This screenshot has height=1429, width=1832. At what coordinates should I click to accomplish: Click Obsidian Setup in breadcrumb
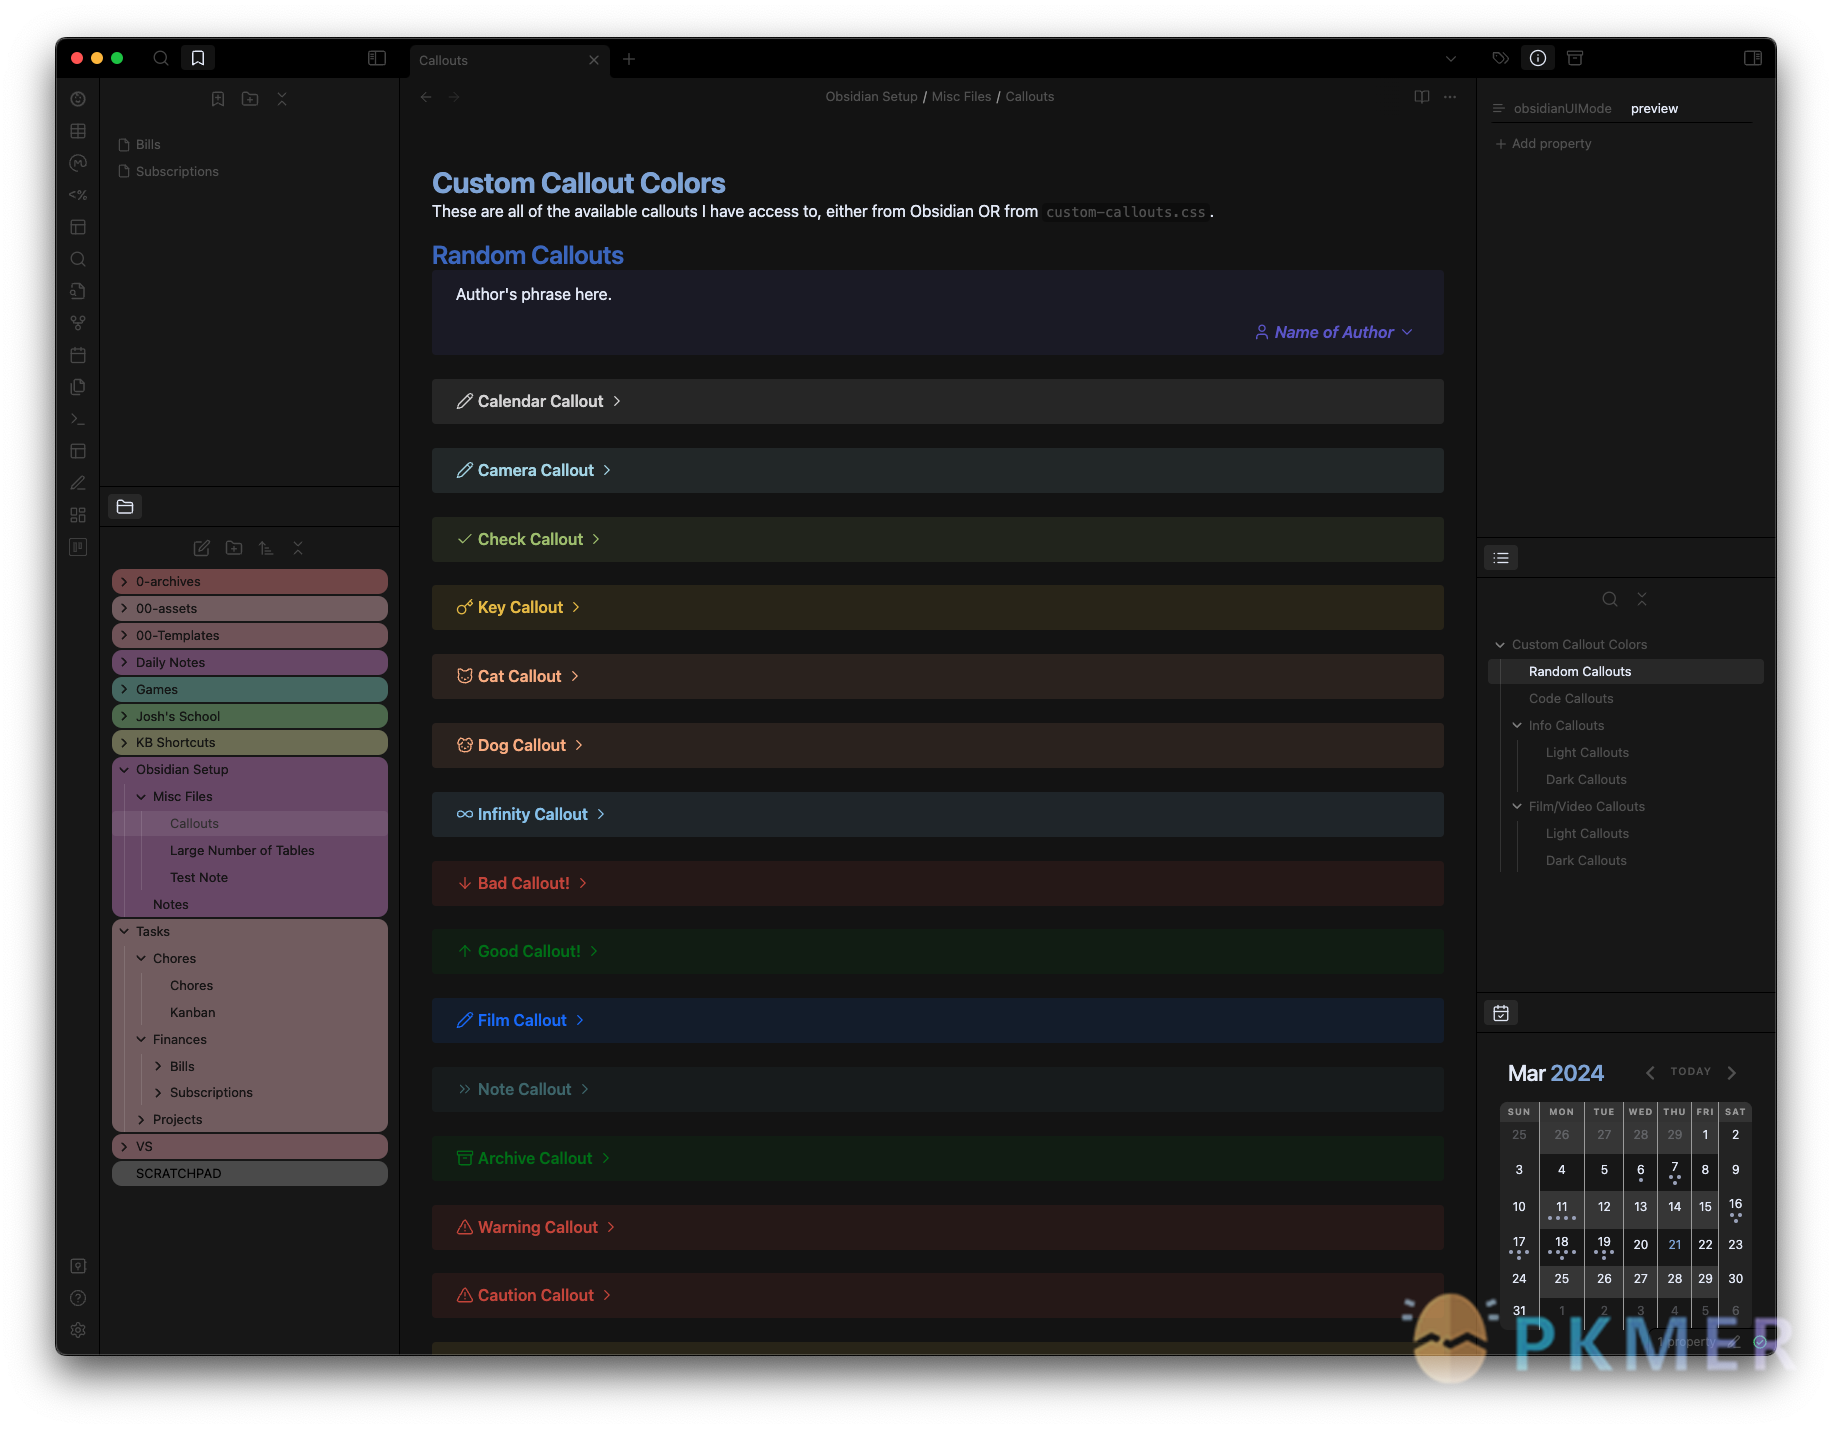point(871,97)
